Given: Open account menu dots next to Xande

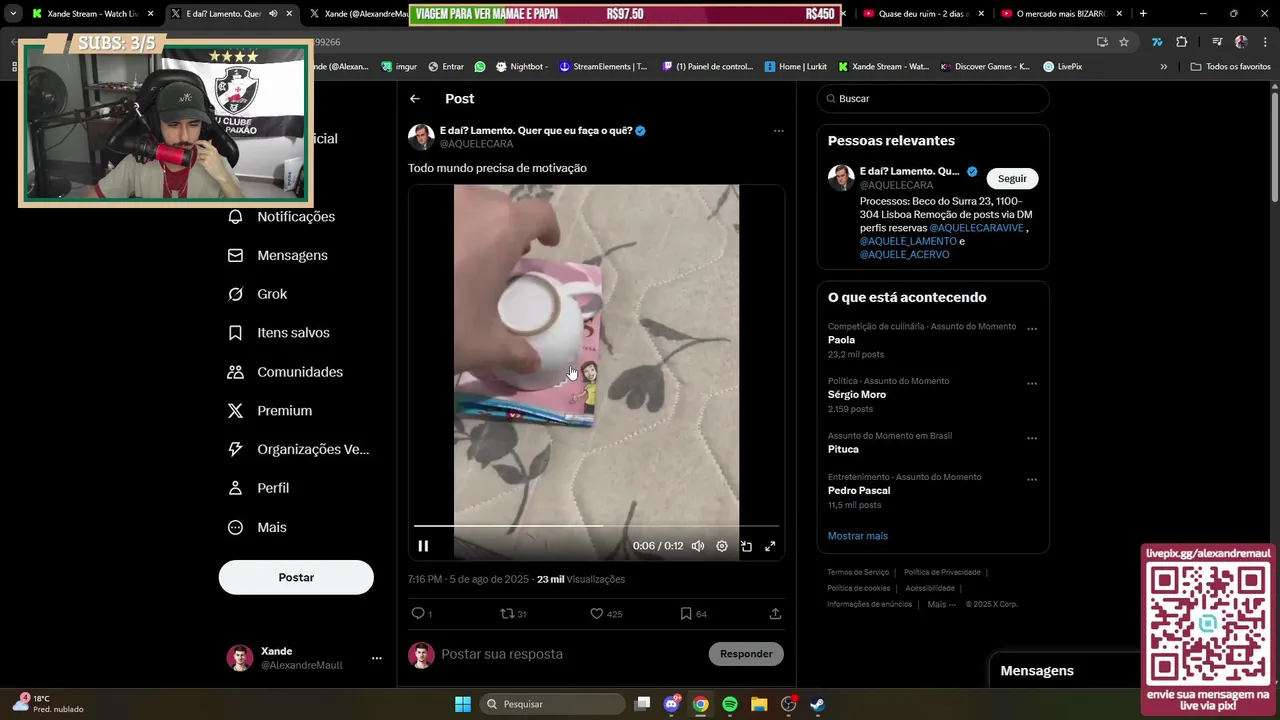Looking at the screenshot, I should (377, 658).
